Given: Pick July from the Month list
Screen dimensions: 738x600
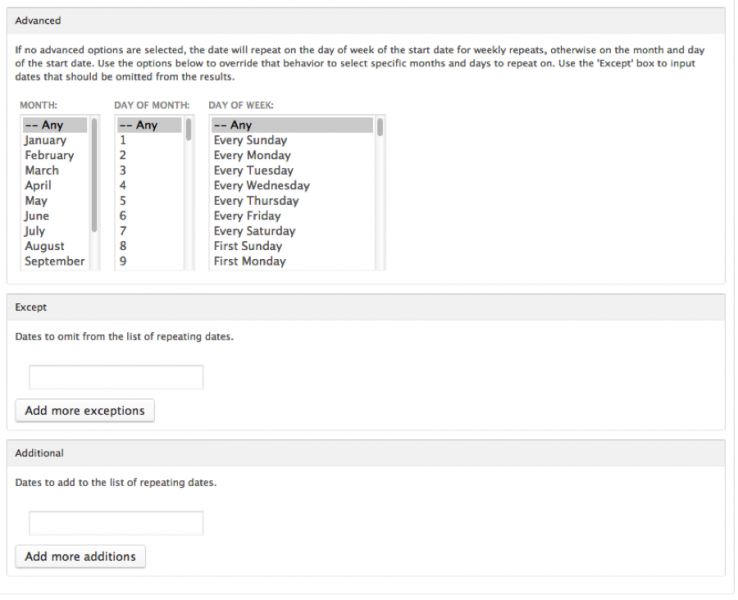Looking at the screenshot, I should [x=35, y=231].
